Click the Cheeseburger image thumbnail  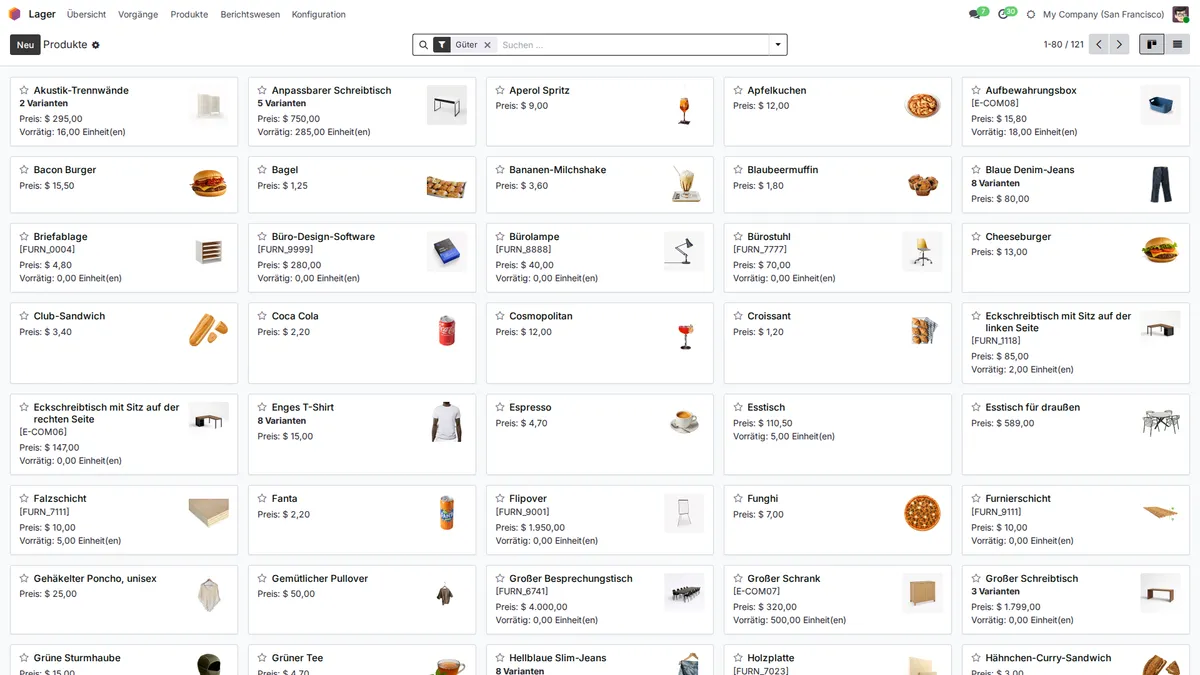coord(1160,251)
